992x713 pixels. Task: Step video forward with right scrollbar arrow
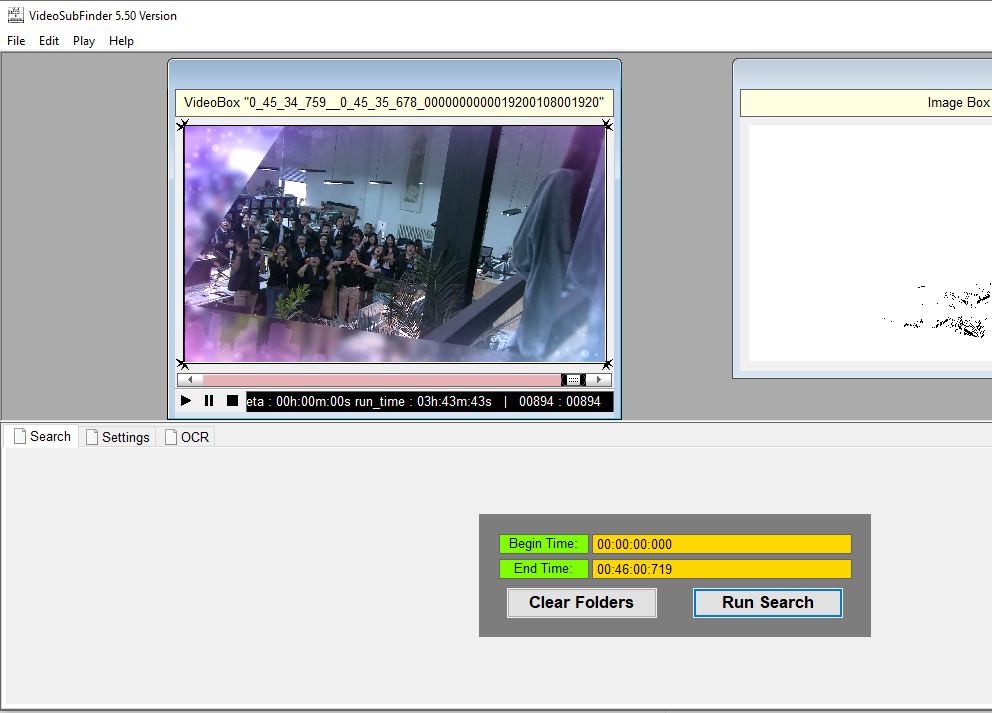[x=599, y=380]
